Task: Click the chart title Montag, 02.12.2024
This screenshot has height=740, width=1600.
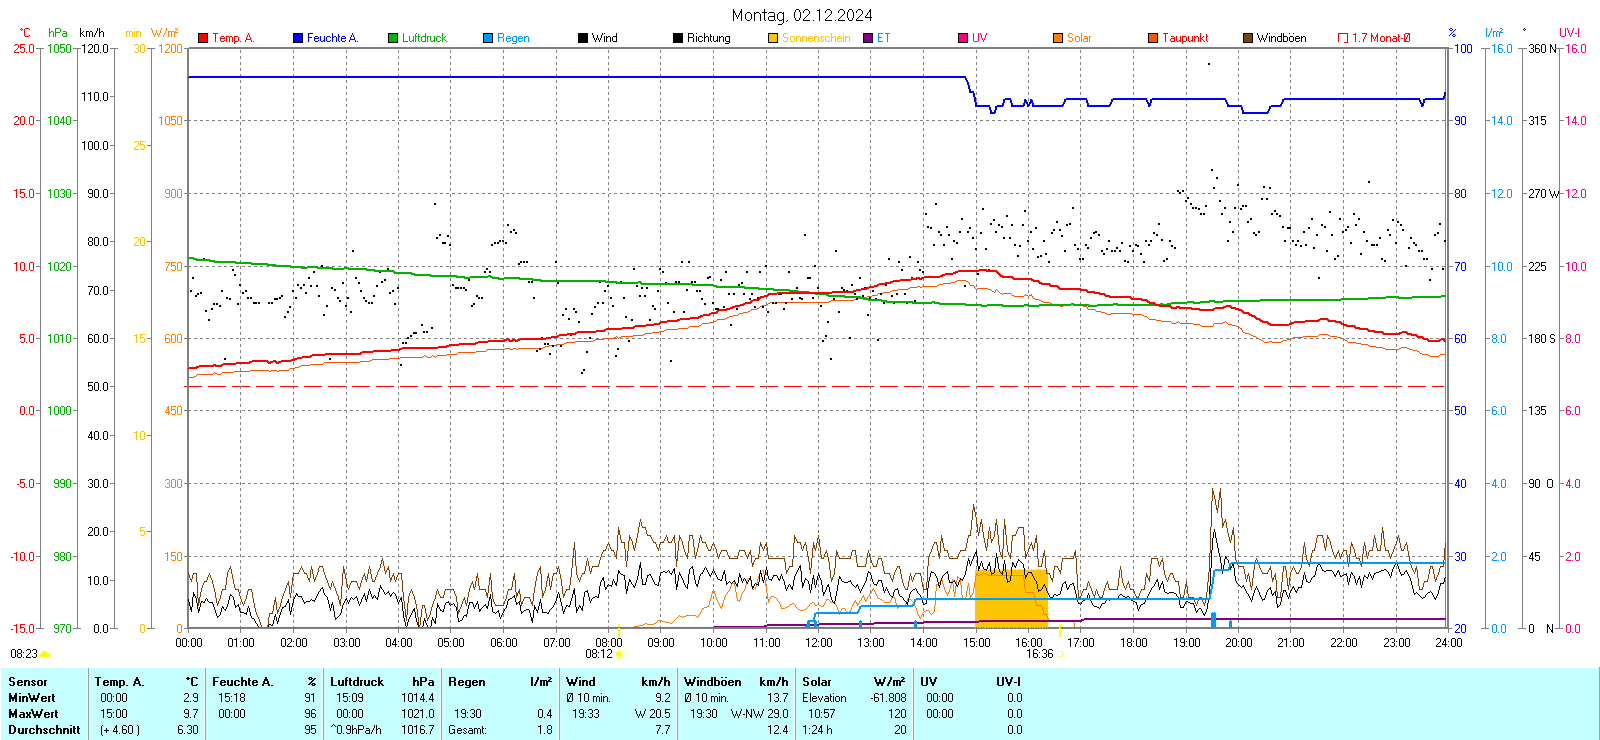Action: (x=801, y=15)
